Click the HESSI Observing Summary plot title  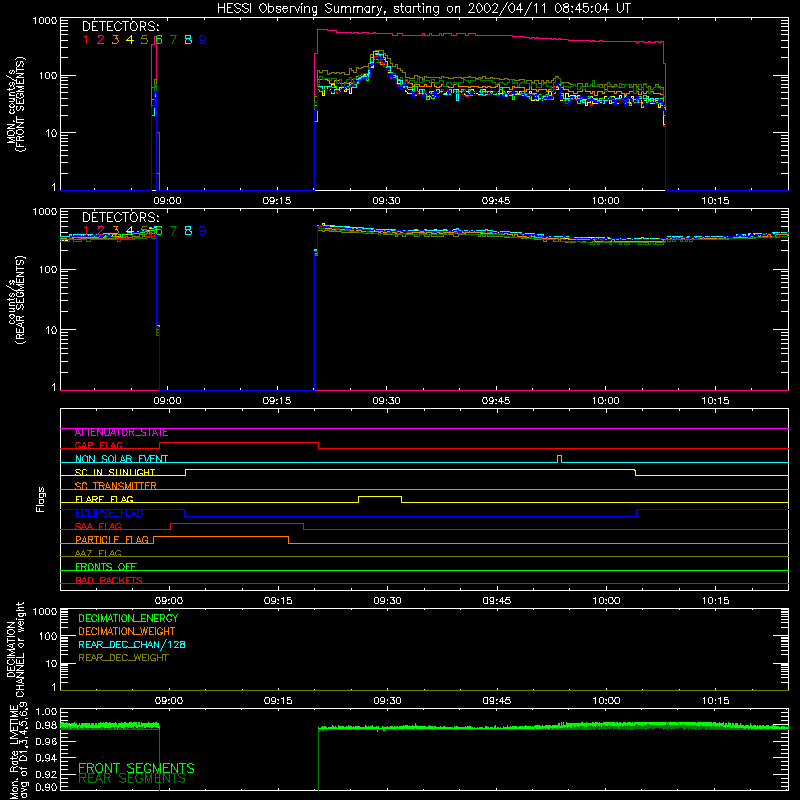[x=423, y=9]
